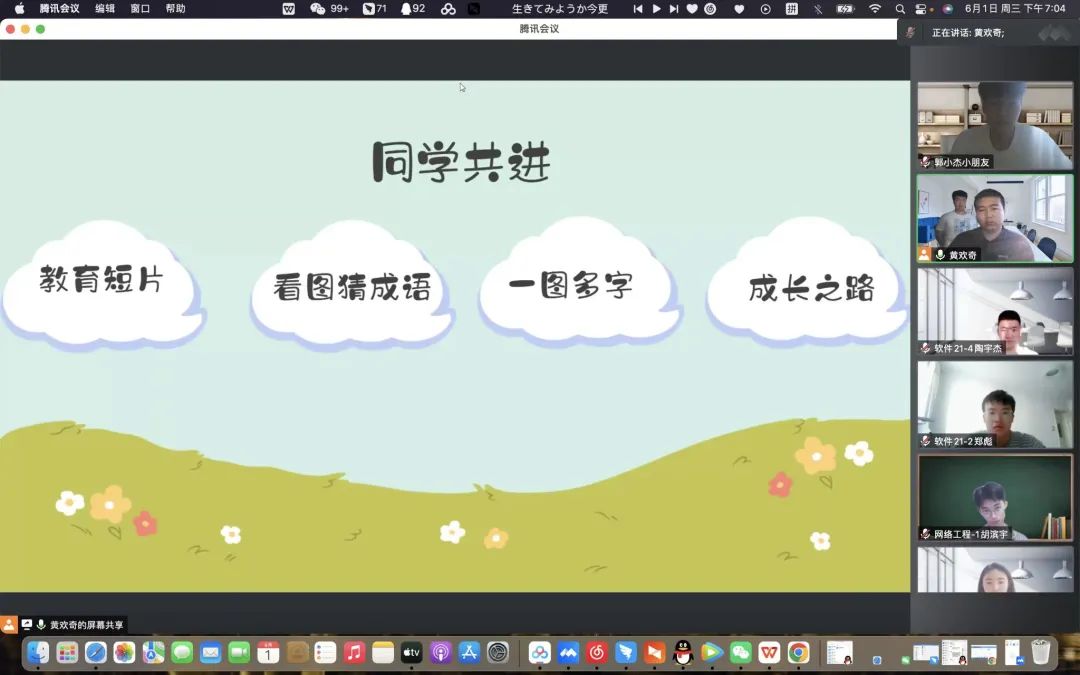This screenshot has height=675, width=1080.
Task: Click the WeChat icon in menu bar
Action: point(318,8)
